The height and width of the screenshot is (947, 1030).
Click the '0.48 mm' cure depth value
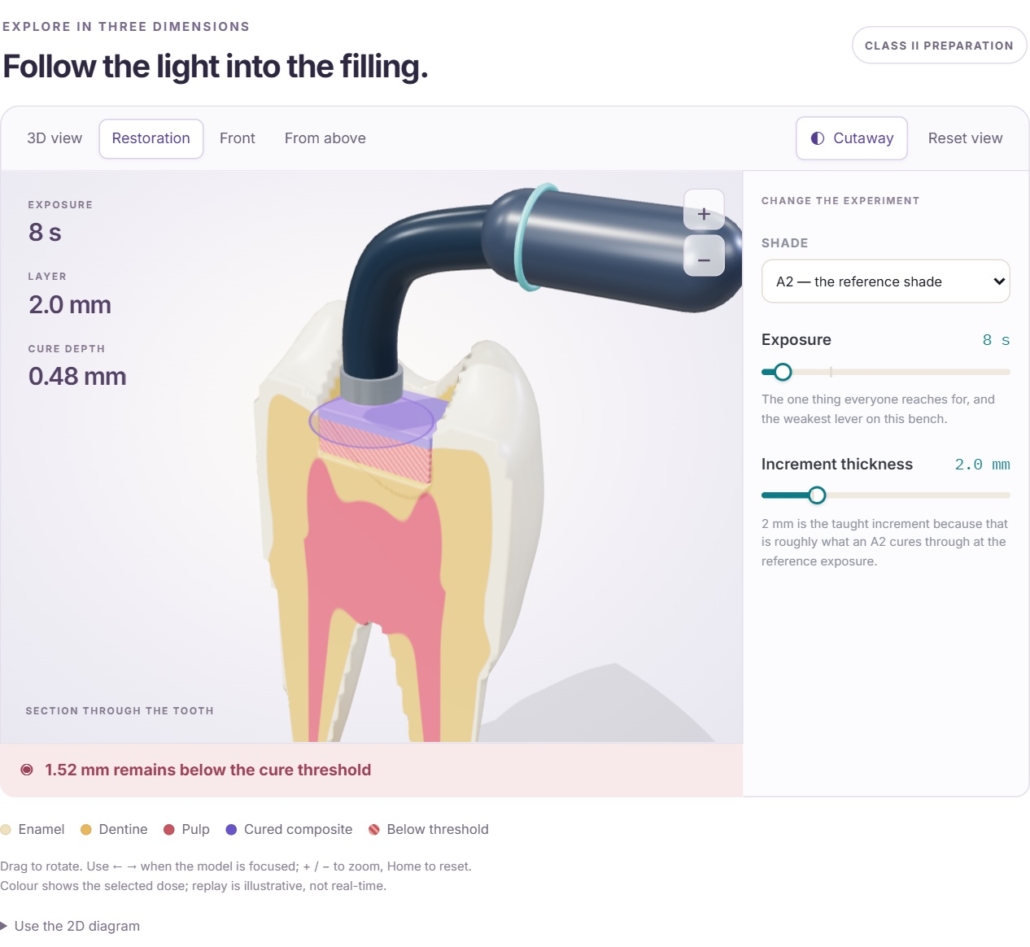[x=78, y=376]
